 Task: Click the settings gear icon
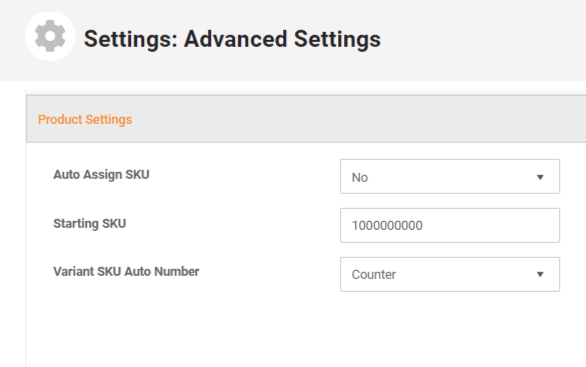[50, 36]
